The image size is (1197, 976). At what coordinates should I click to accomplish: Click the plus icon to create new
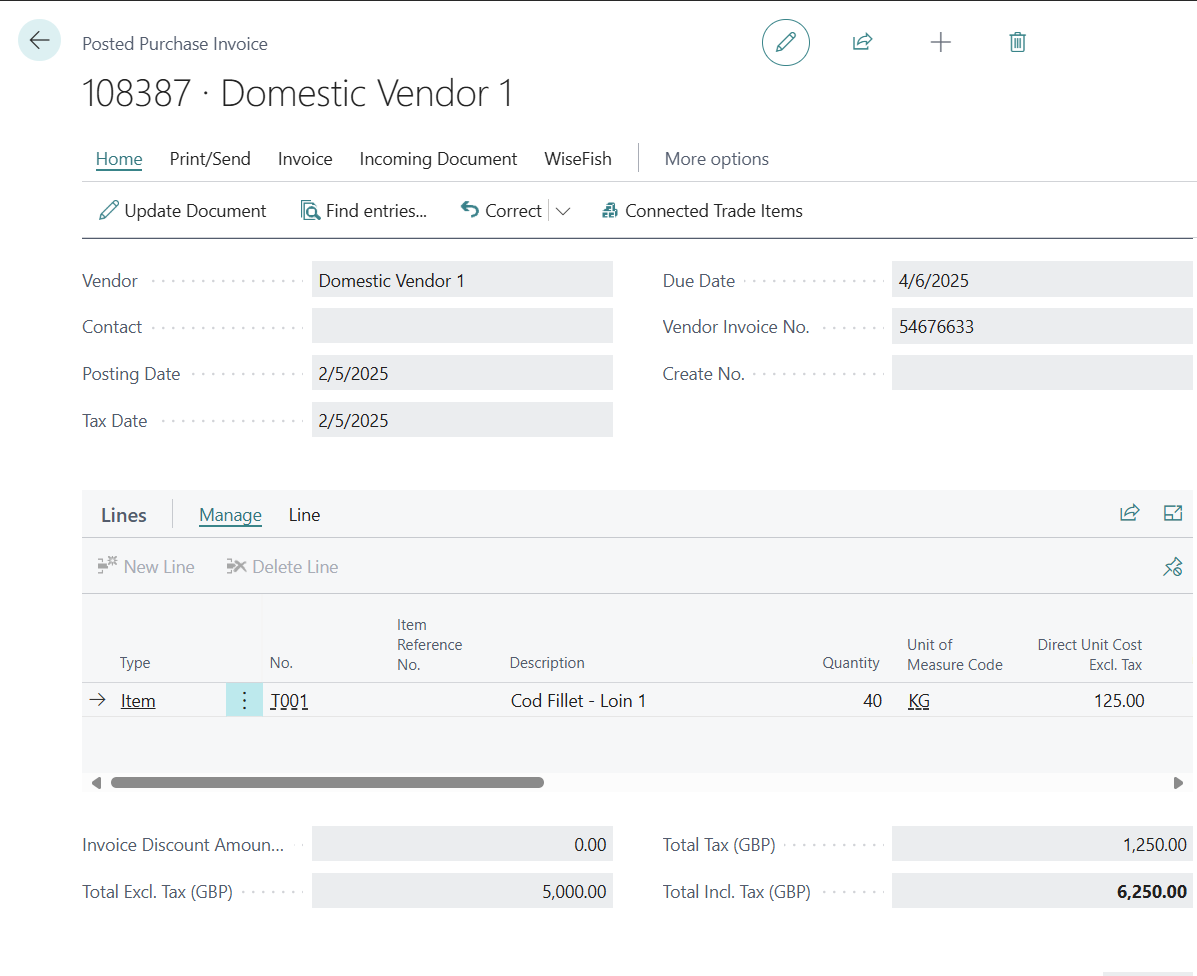(940, 42)
